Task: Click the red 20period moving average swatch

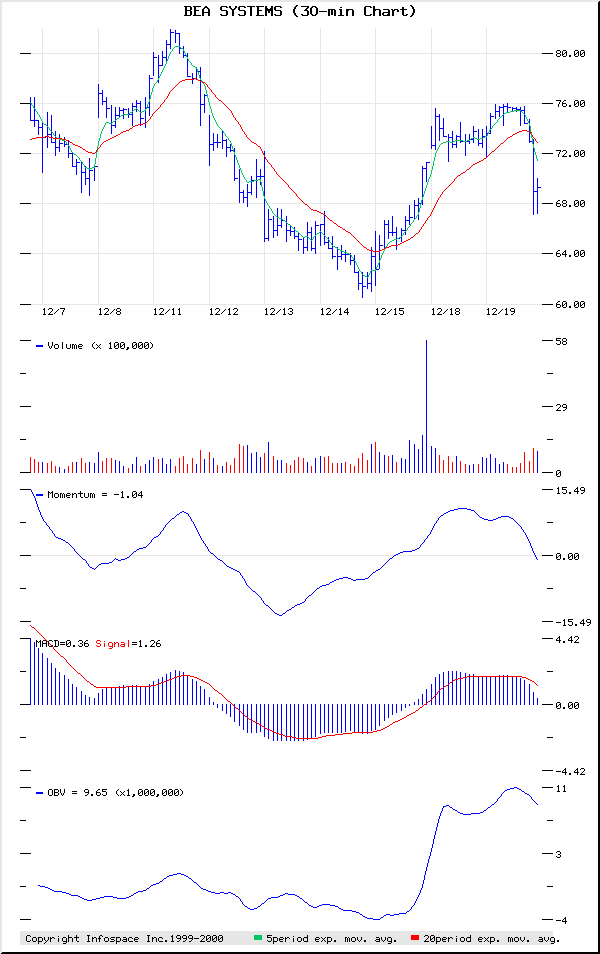Action: click(415, 938)
